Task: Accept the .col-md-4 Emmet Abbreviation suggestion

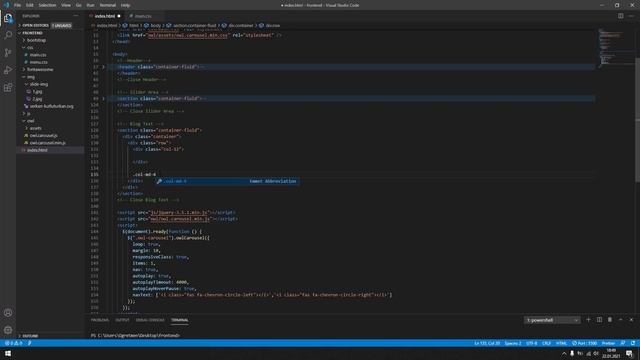Action: pyautogui.click(x=227, y=181)
